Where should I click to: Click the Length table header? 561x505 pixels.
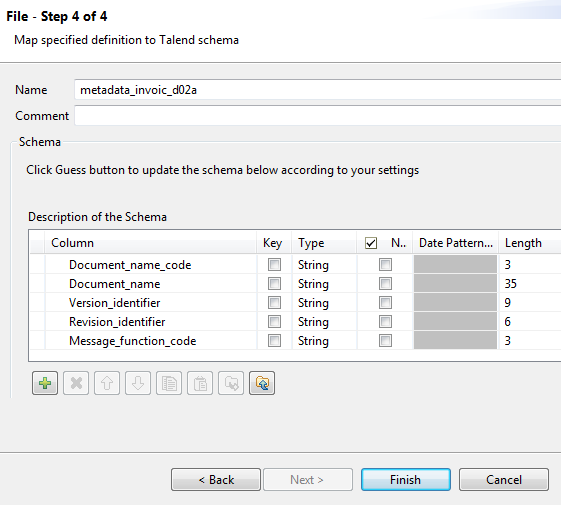[530, 243]
